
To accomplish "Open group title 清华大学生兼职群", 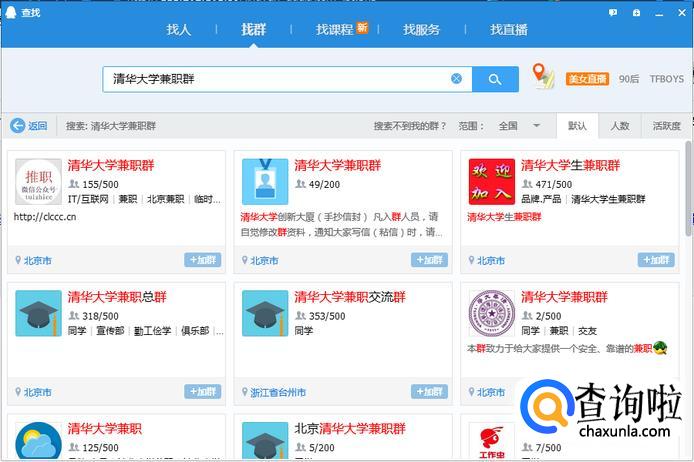I will tap(571, 166).
